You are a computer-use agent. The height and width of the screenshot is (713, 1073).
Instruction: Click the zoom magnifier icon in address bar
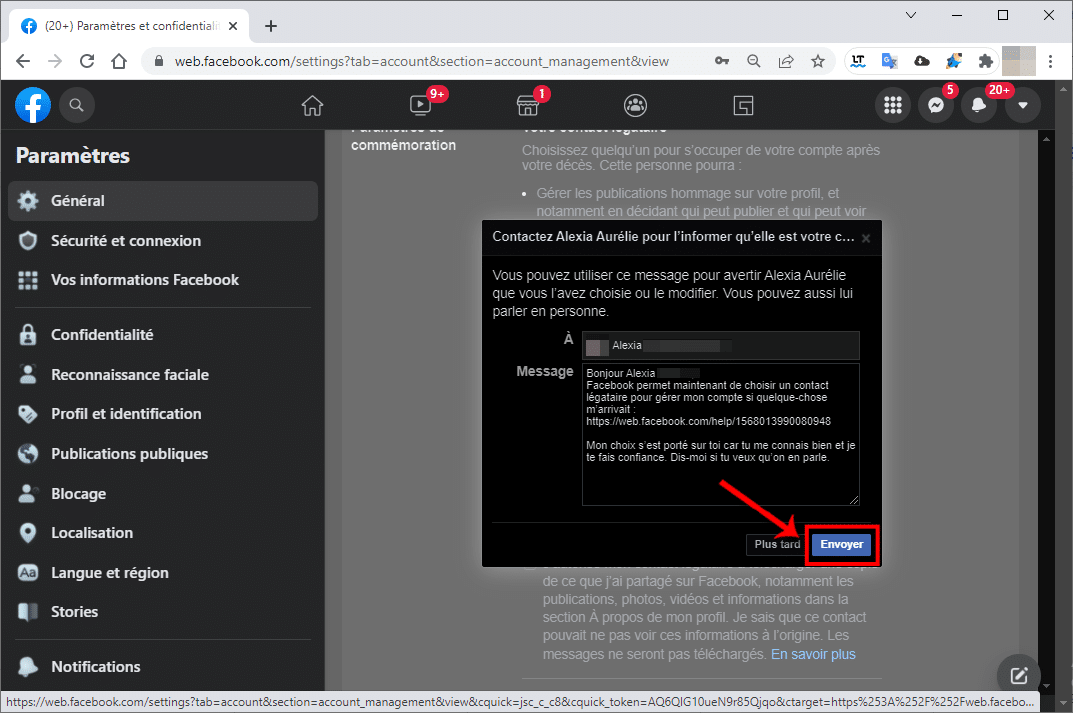click(753, 61)
